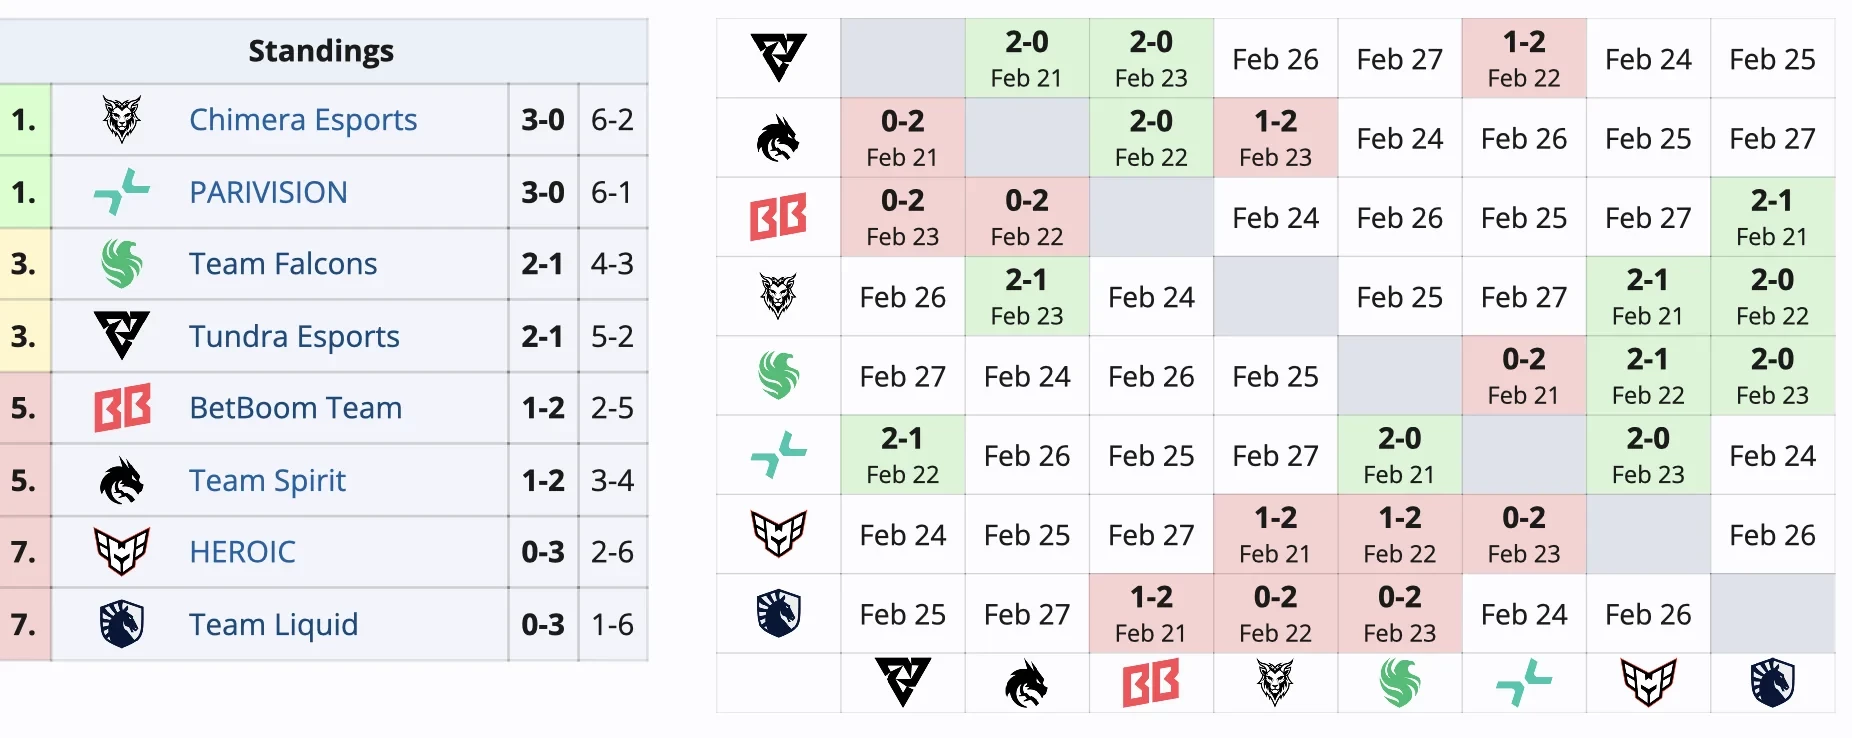Click PARIVISION logo in Standings table
The width and height of the screenshot is (1852, 738).
pyautogui.click(x=122, y=192)
